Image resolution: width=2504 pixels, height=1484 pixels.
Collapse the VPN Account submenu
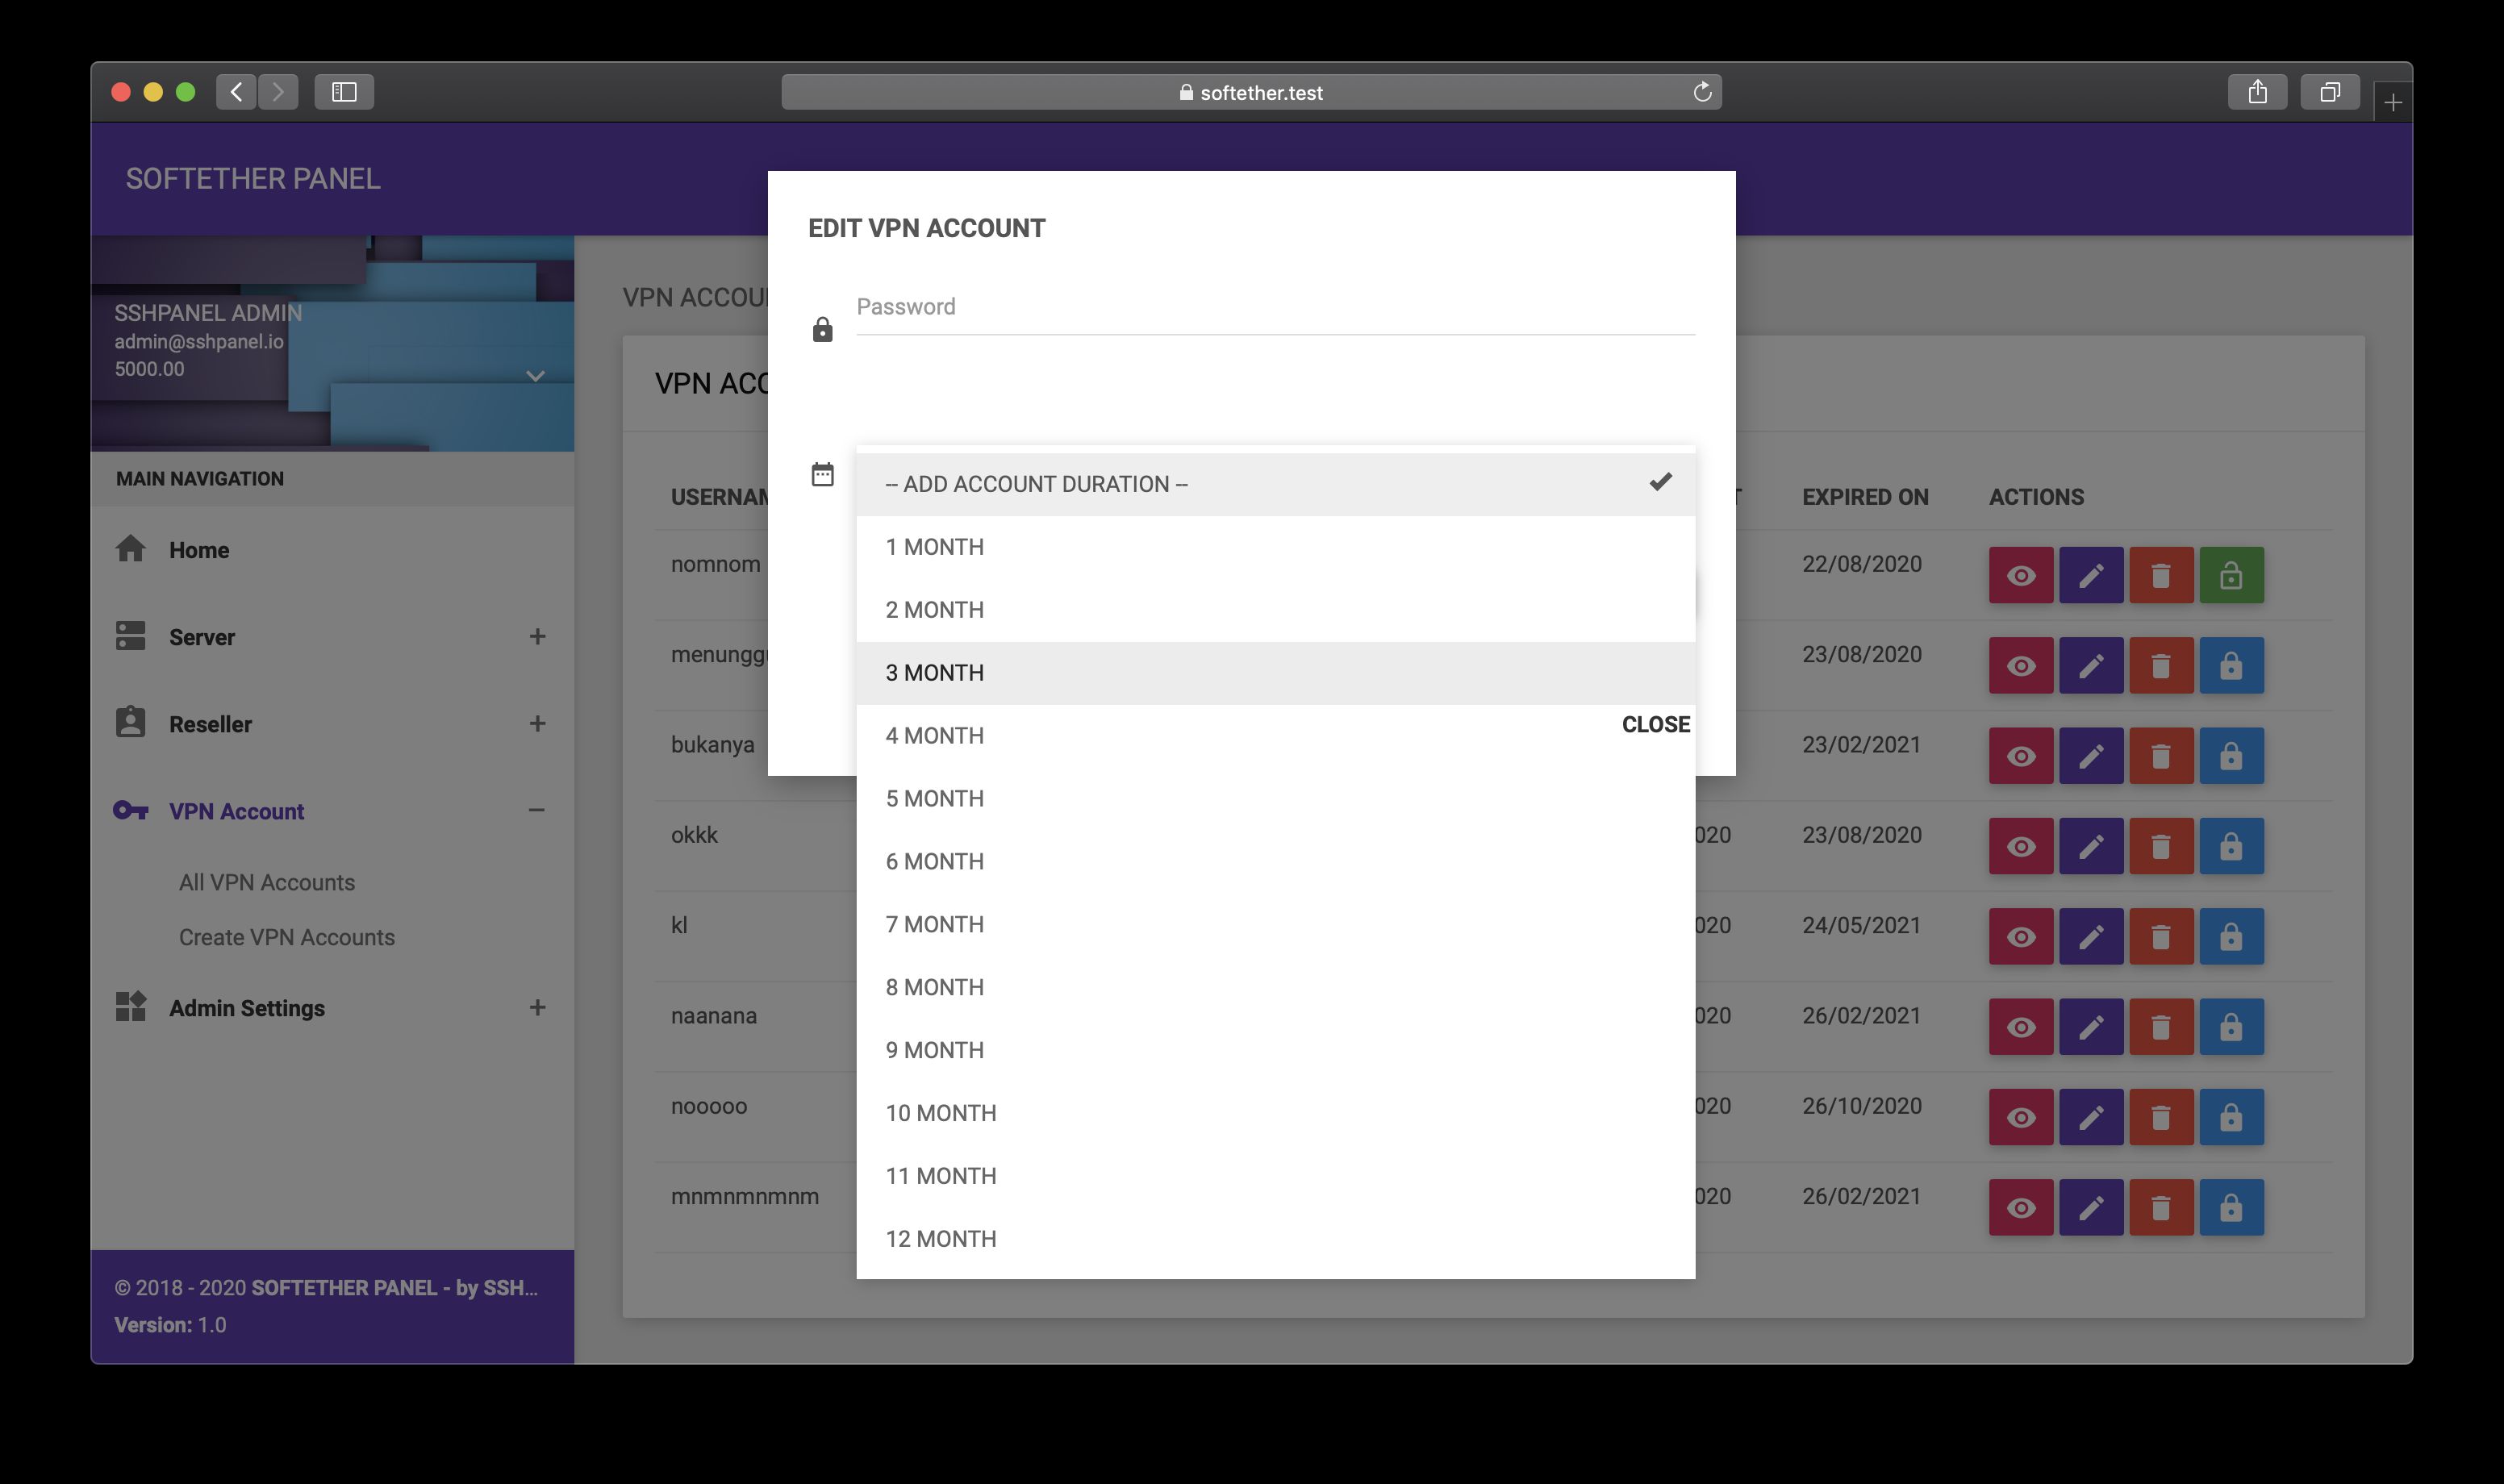click(537, 810)
